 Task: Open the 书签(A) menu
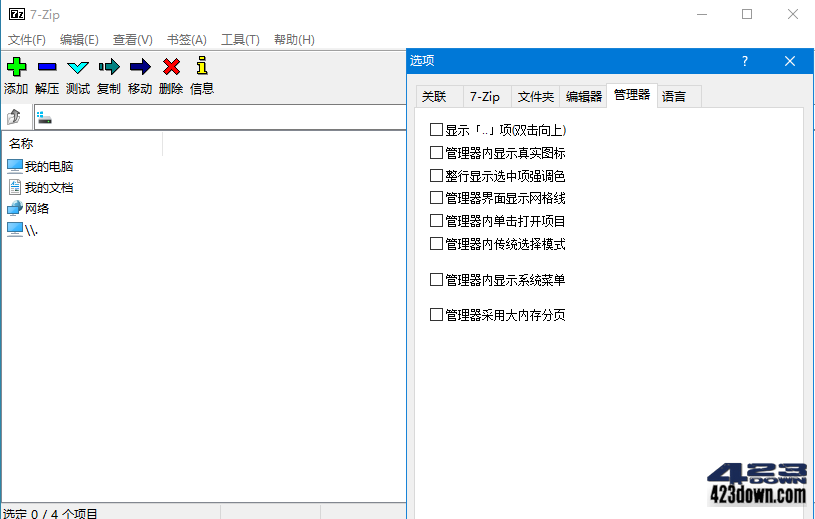(187, 40)
